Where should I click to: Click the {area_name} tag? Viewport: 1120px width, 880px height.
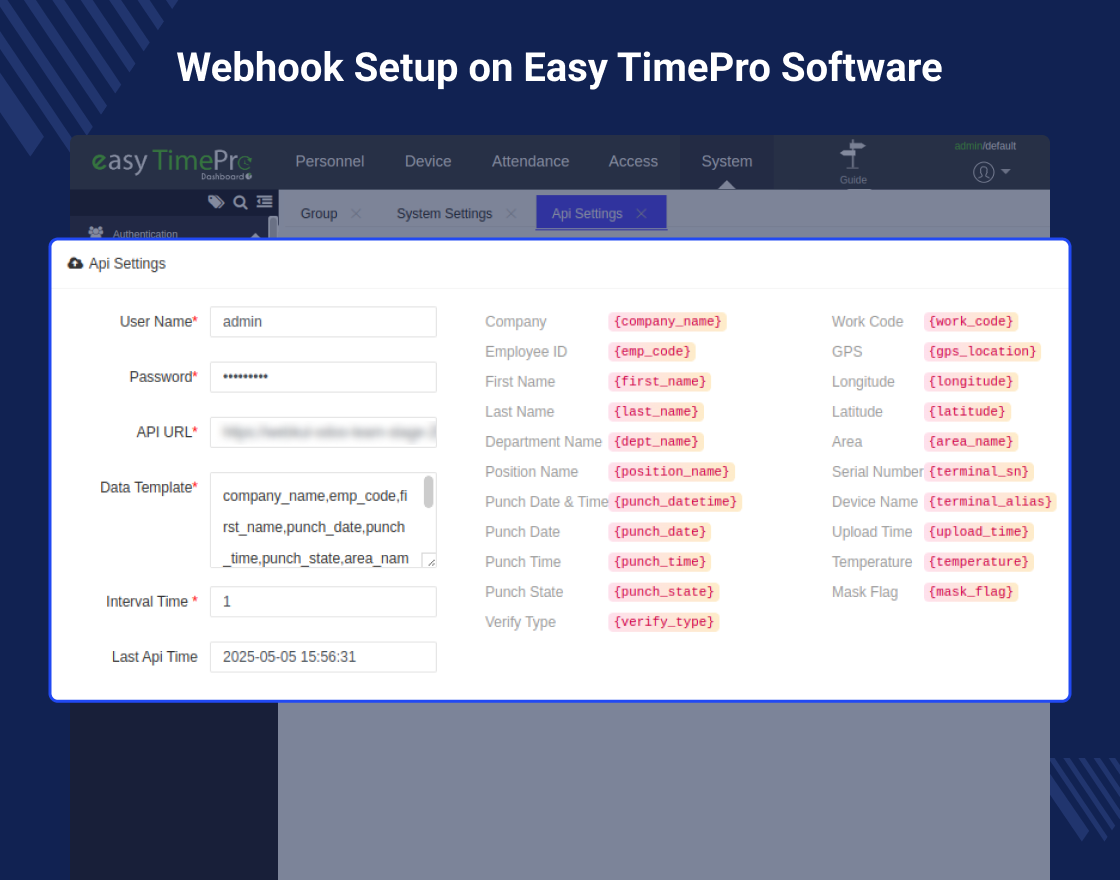[x=971, y=441]
